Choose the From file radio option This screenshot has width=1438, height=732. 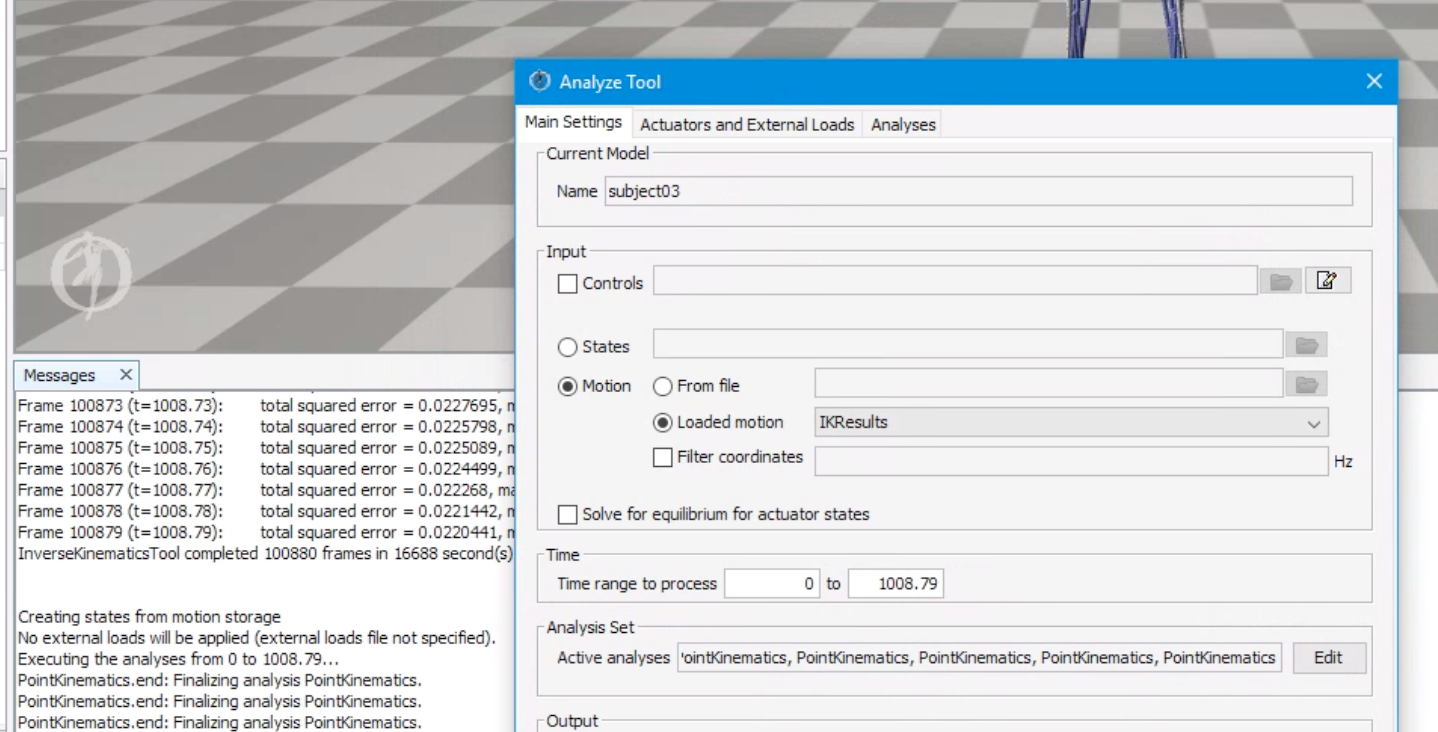(662, 385)
